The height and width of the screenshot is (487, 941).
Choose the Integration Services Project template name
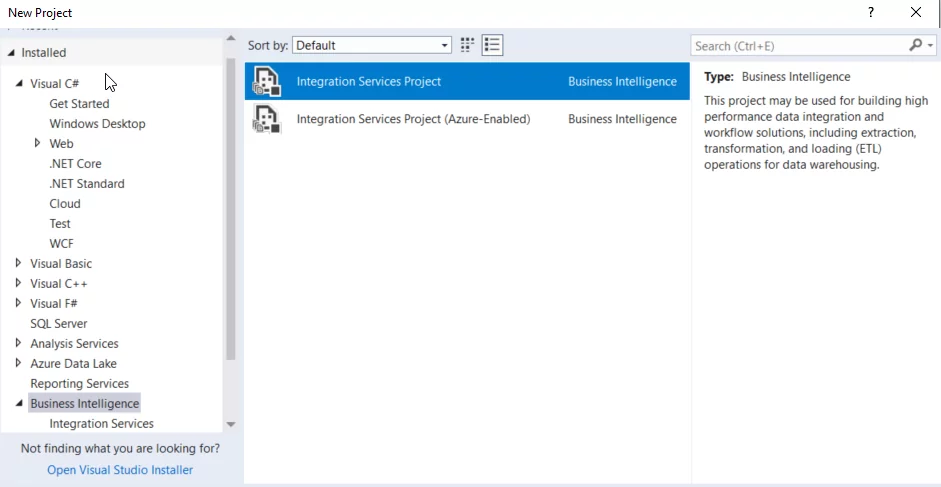368,81
